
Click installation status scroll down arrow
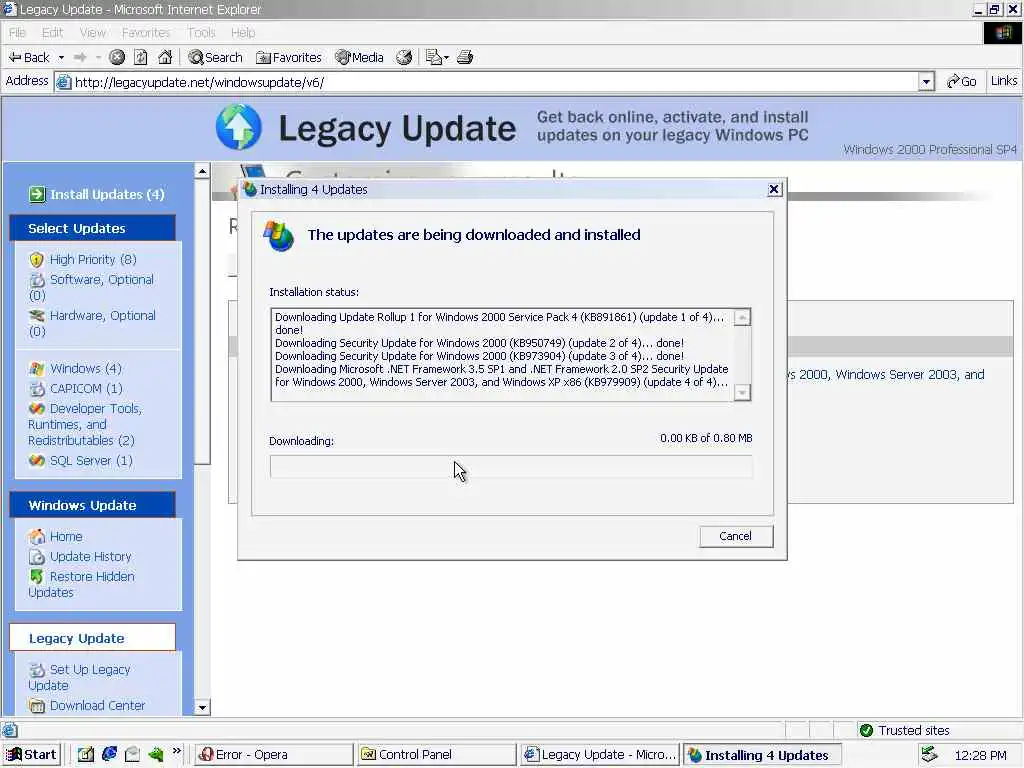(743, 392)
